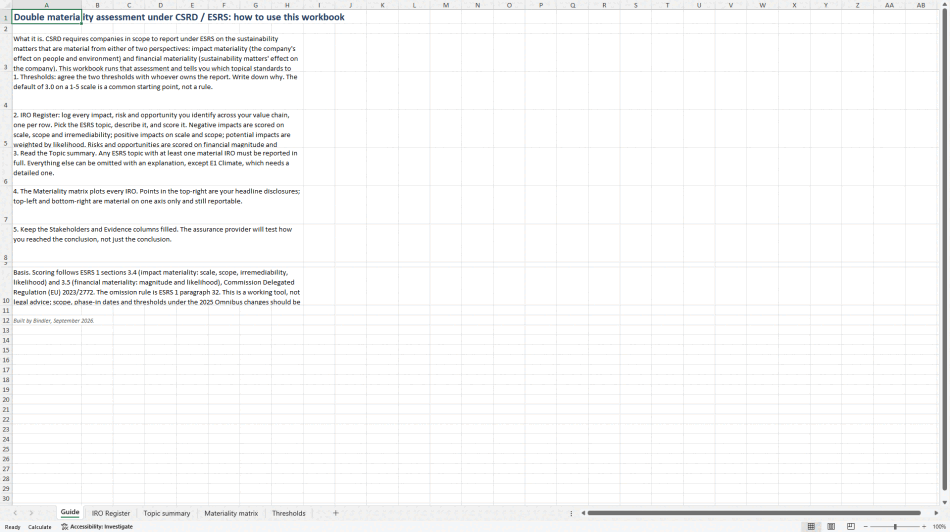This screenshot has width=950, height=532.
Task: Add a new sheet with plus icon
Action: click(336, 513)
